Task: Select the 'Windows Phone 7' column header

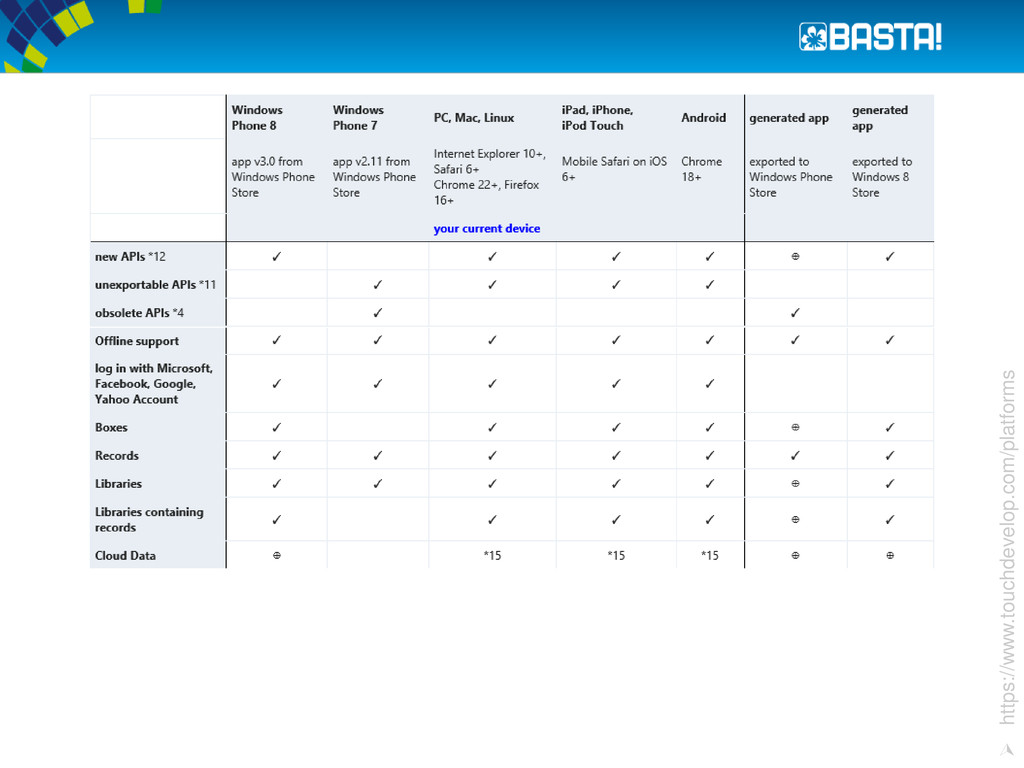Action: point(358,118)
